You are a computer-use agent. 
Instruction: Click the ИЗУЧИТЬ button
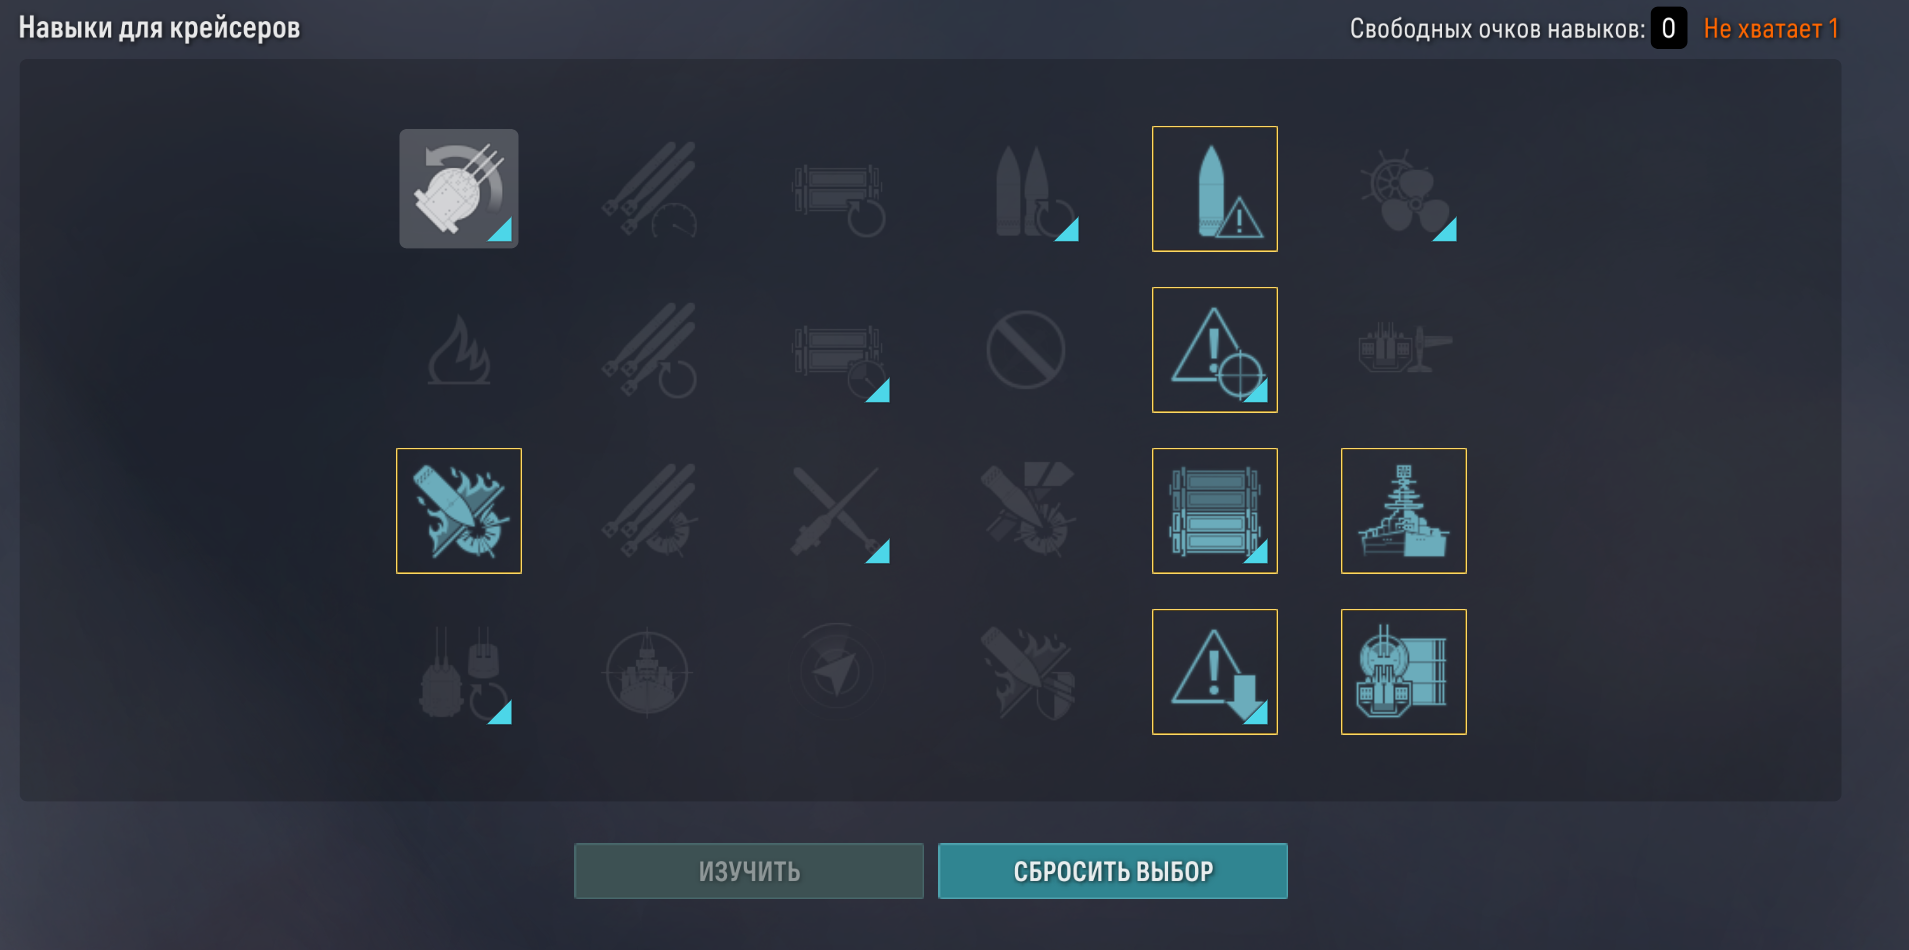tap(749, 871)
